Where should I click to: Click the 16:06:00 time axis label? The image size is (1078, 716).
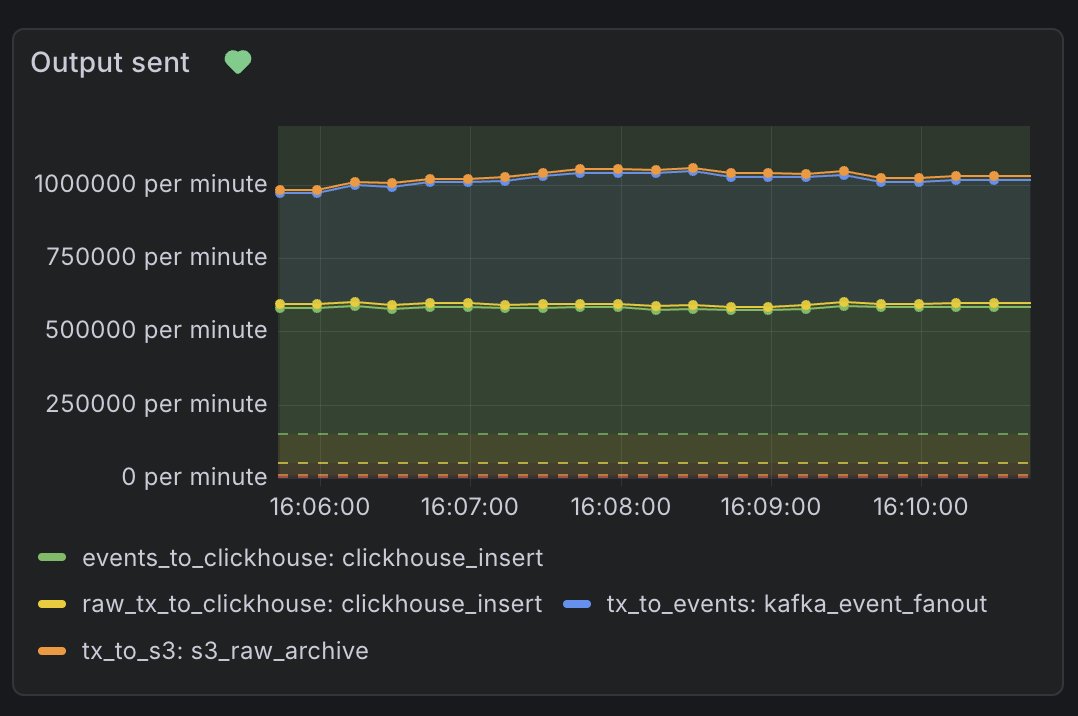320,507
